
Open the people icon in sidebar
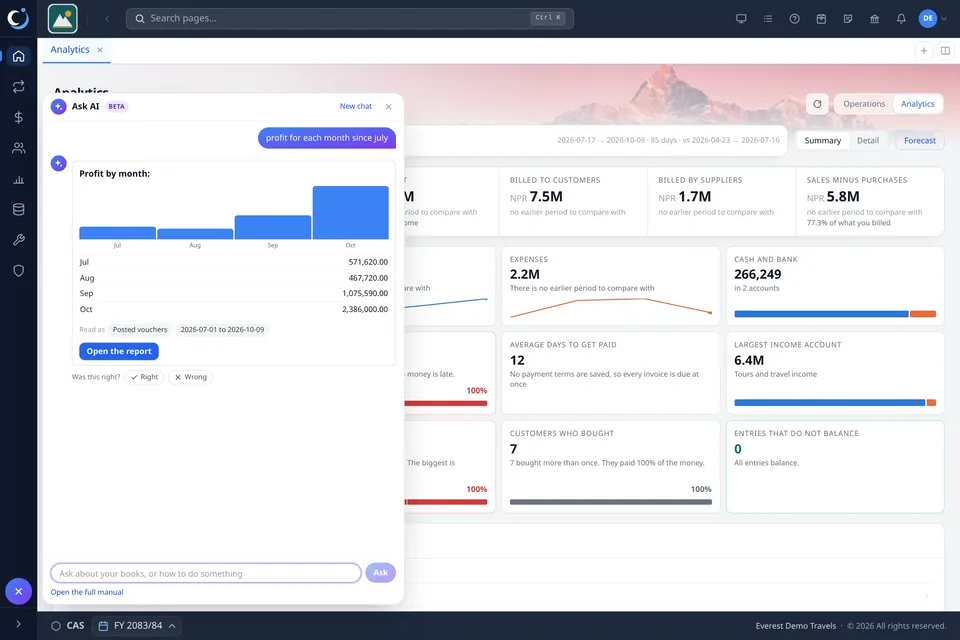pos(18,148)
